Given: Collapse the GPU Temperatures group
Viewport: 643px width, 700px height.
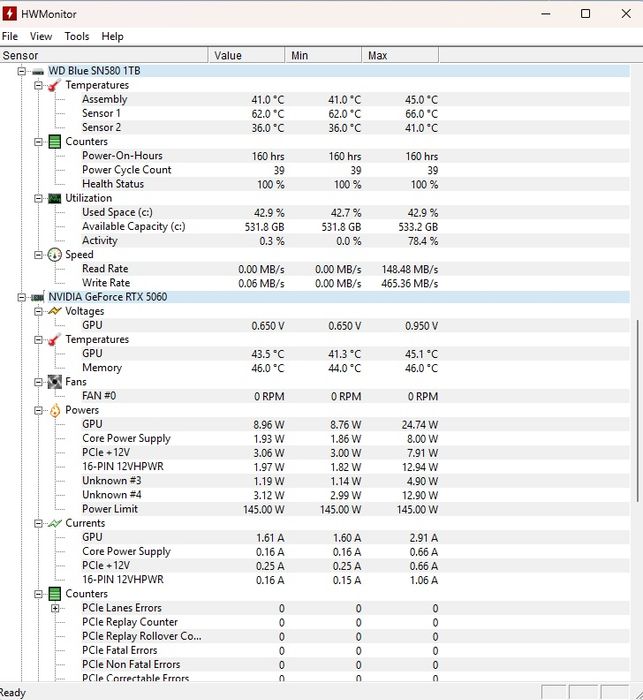Looking at the screenshot, I should point(38,340).
